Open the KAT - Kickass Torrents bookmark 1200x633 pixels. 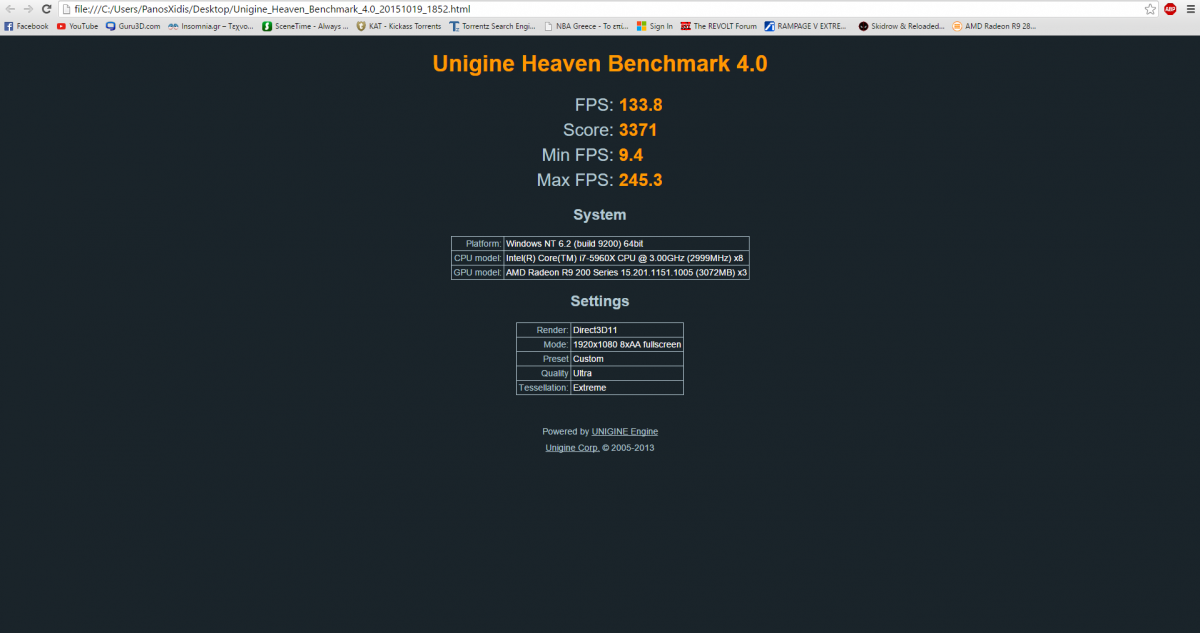399,26
